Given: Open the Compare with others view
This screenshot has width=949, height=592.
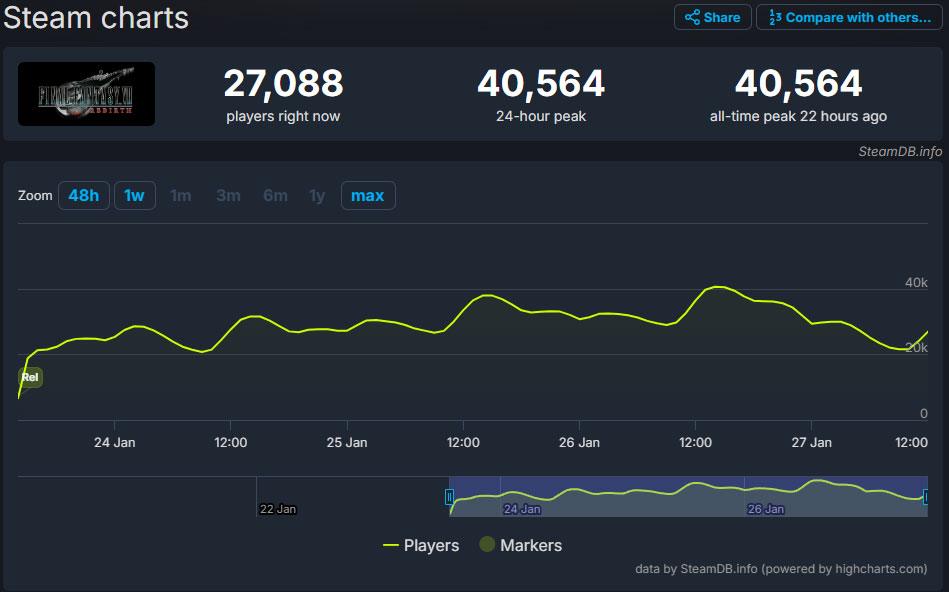Looking at the screenshot, I should tap(848, 17).
